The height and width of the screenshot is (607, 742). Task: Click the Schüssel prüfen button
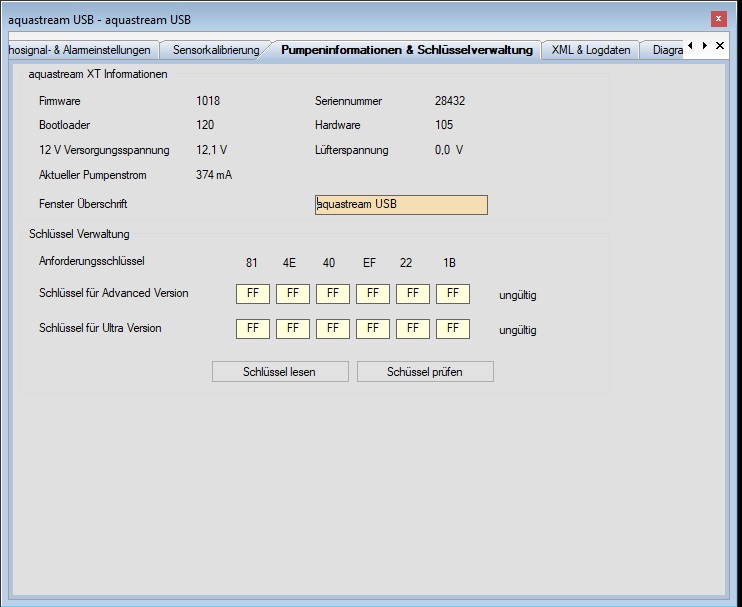(425, 371)
